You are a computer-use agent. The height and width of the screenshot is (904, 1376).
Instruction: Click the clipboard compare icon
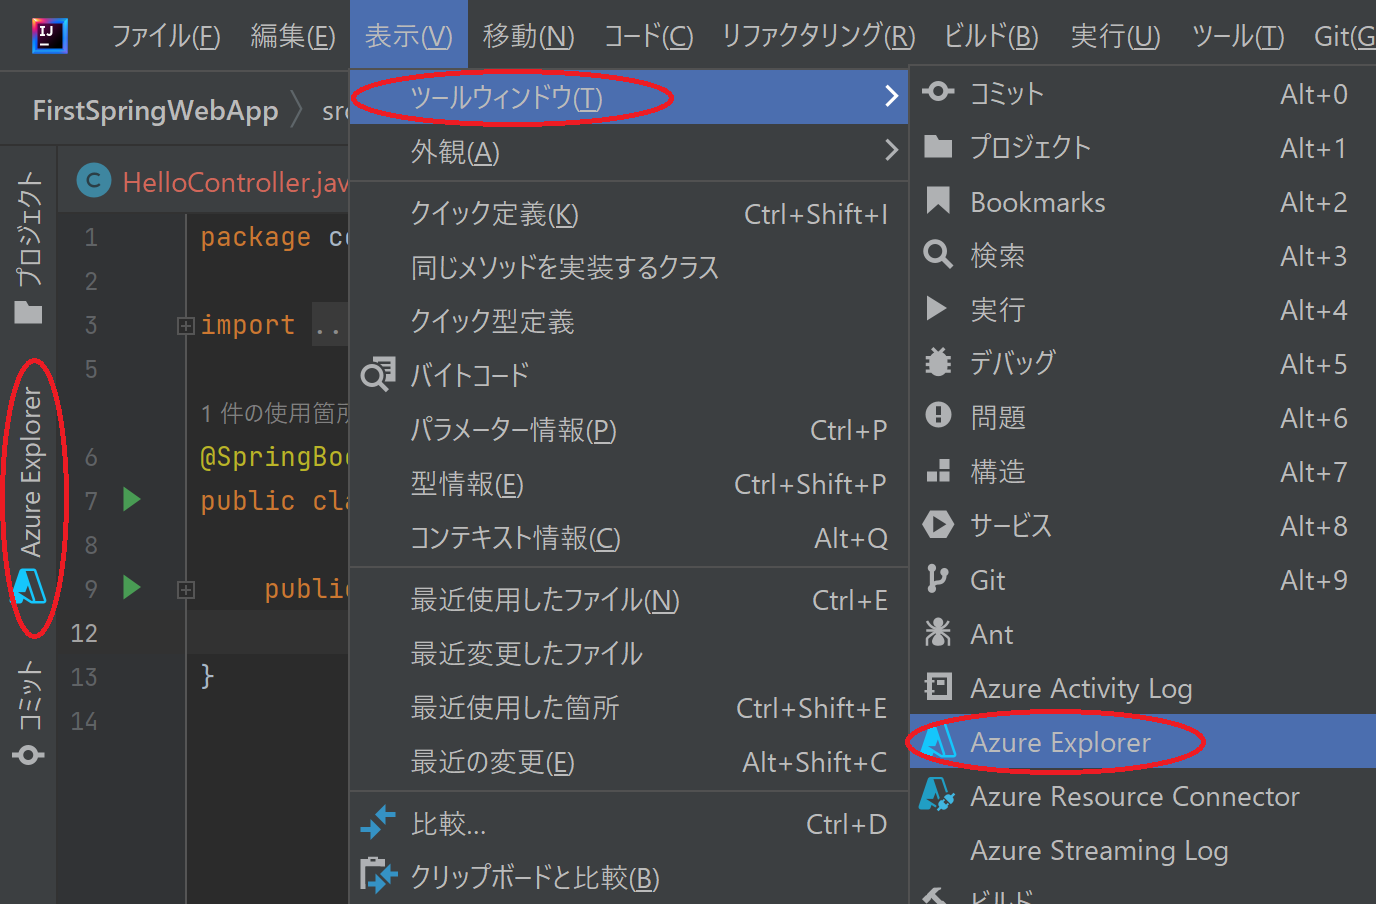point(378,876)
